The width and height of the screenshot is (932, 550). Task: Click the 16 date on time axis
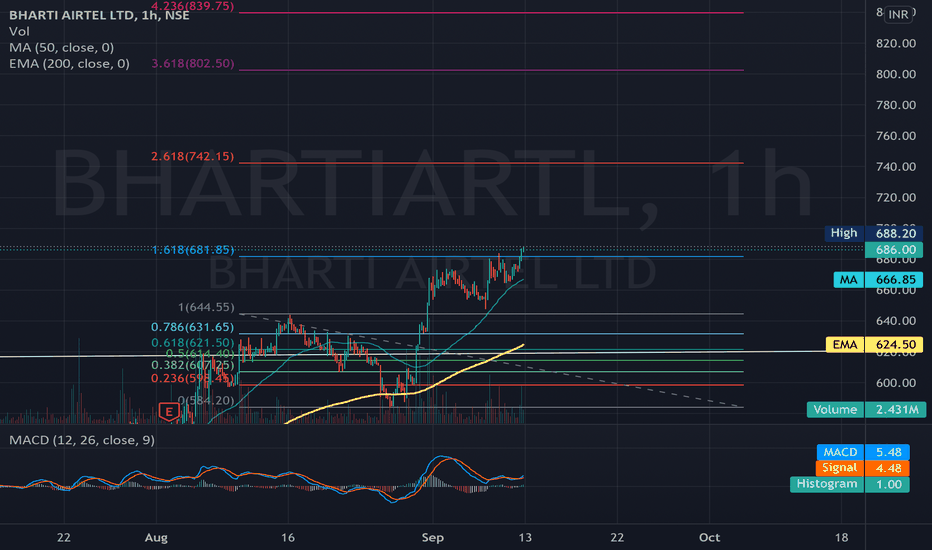pyautogui.click(x=288, y=538)
